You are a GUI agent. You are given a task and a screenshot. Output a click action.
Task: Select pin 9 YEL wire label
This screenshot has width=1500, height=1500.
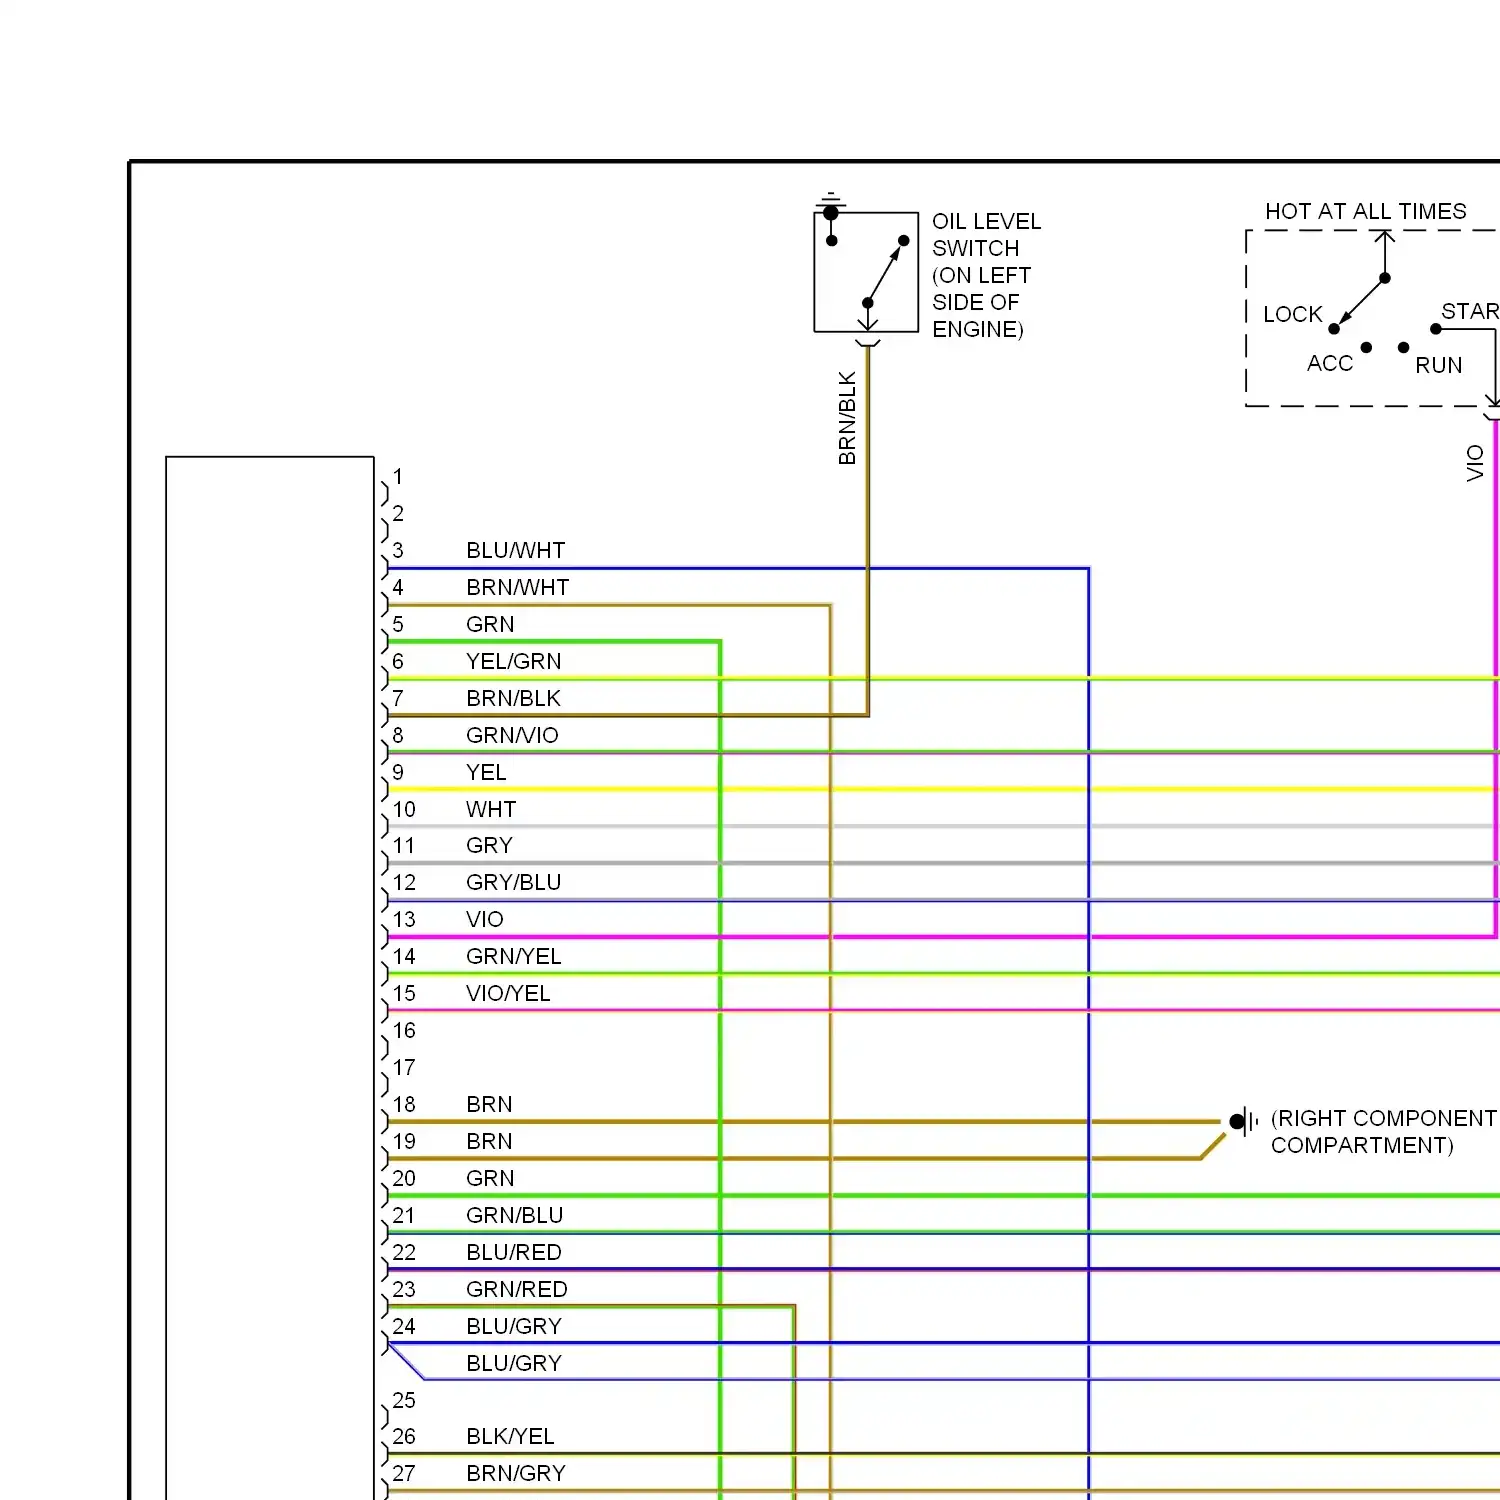pyautogui.click(x=486, y=772)
